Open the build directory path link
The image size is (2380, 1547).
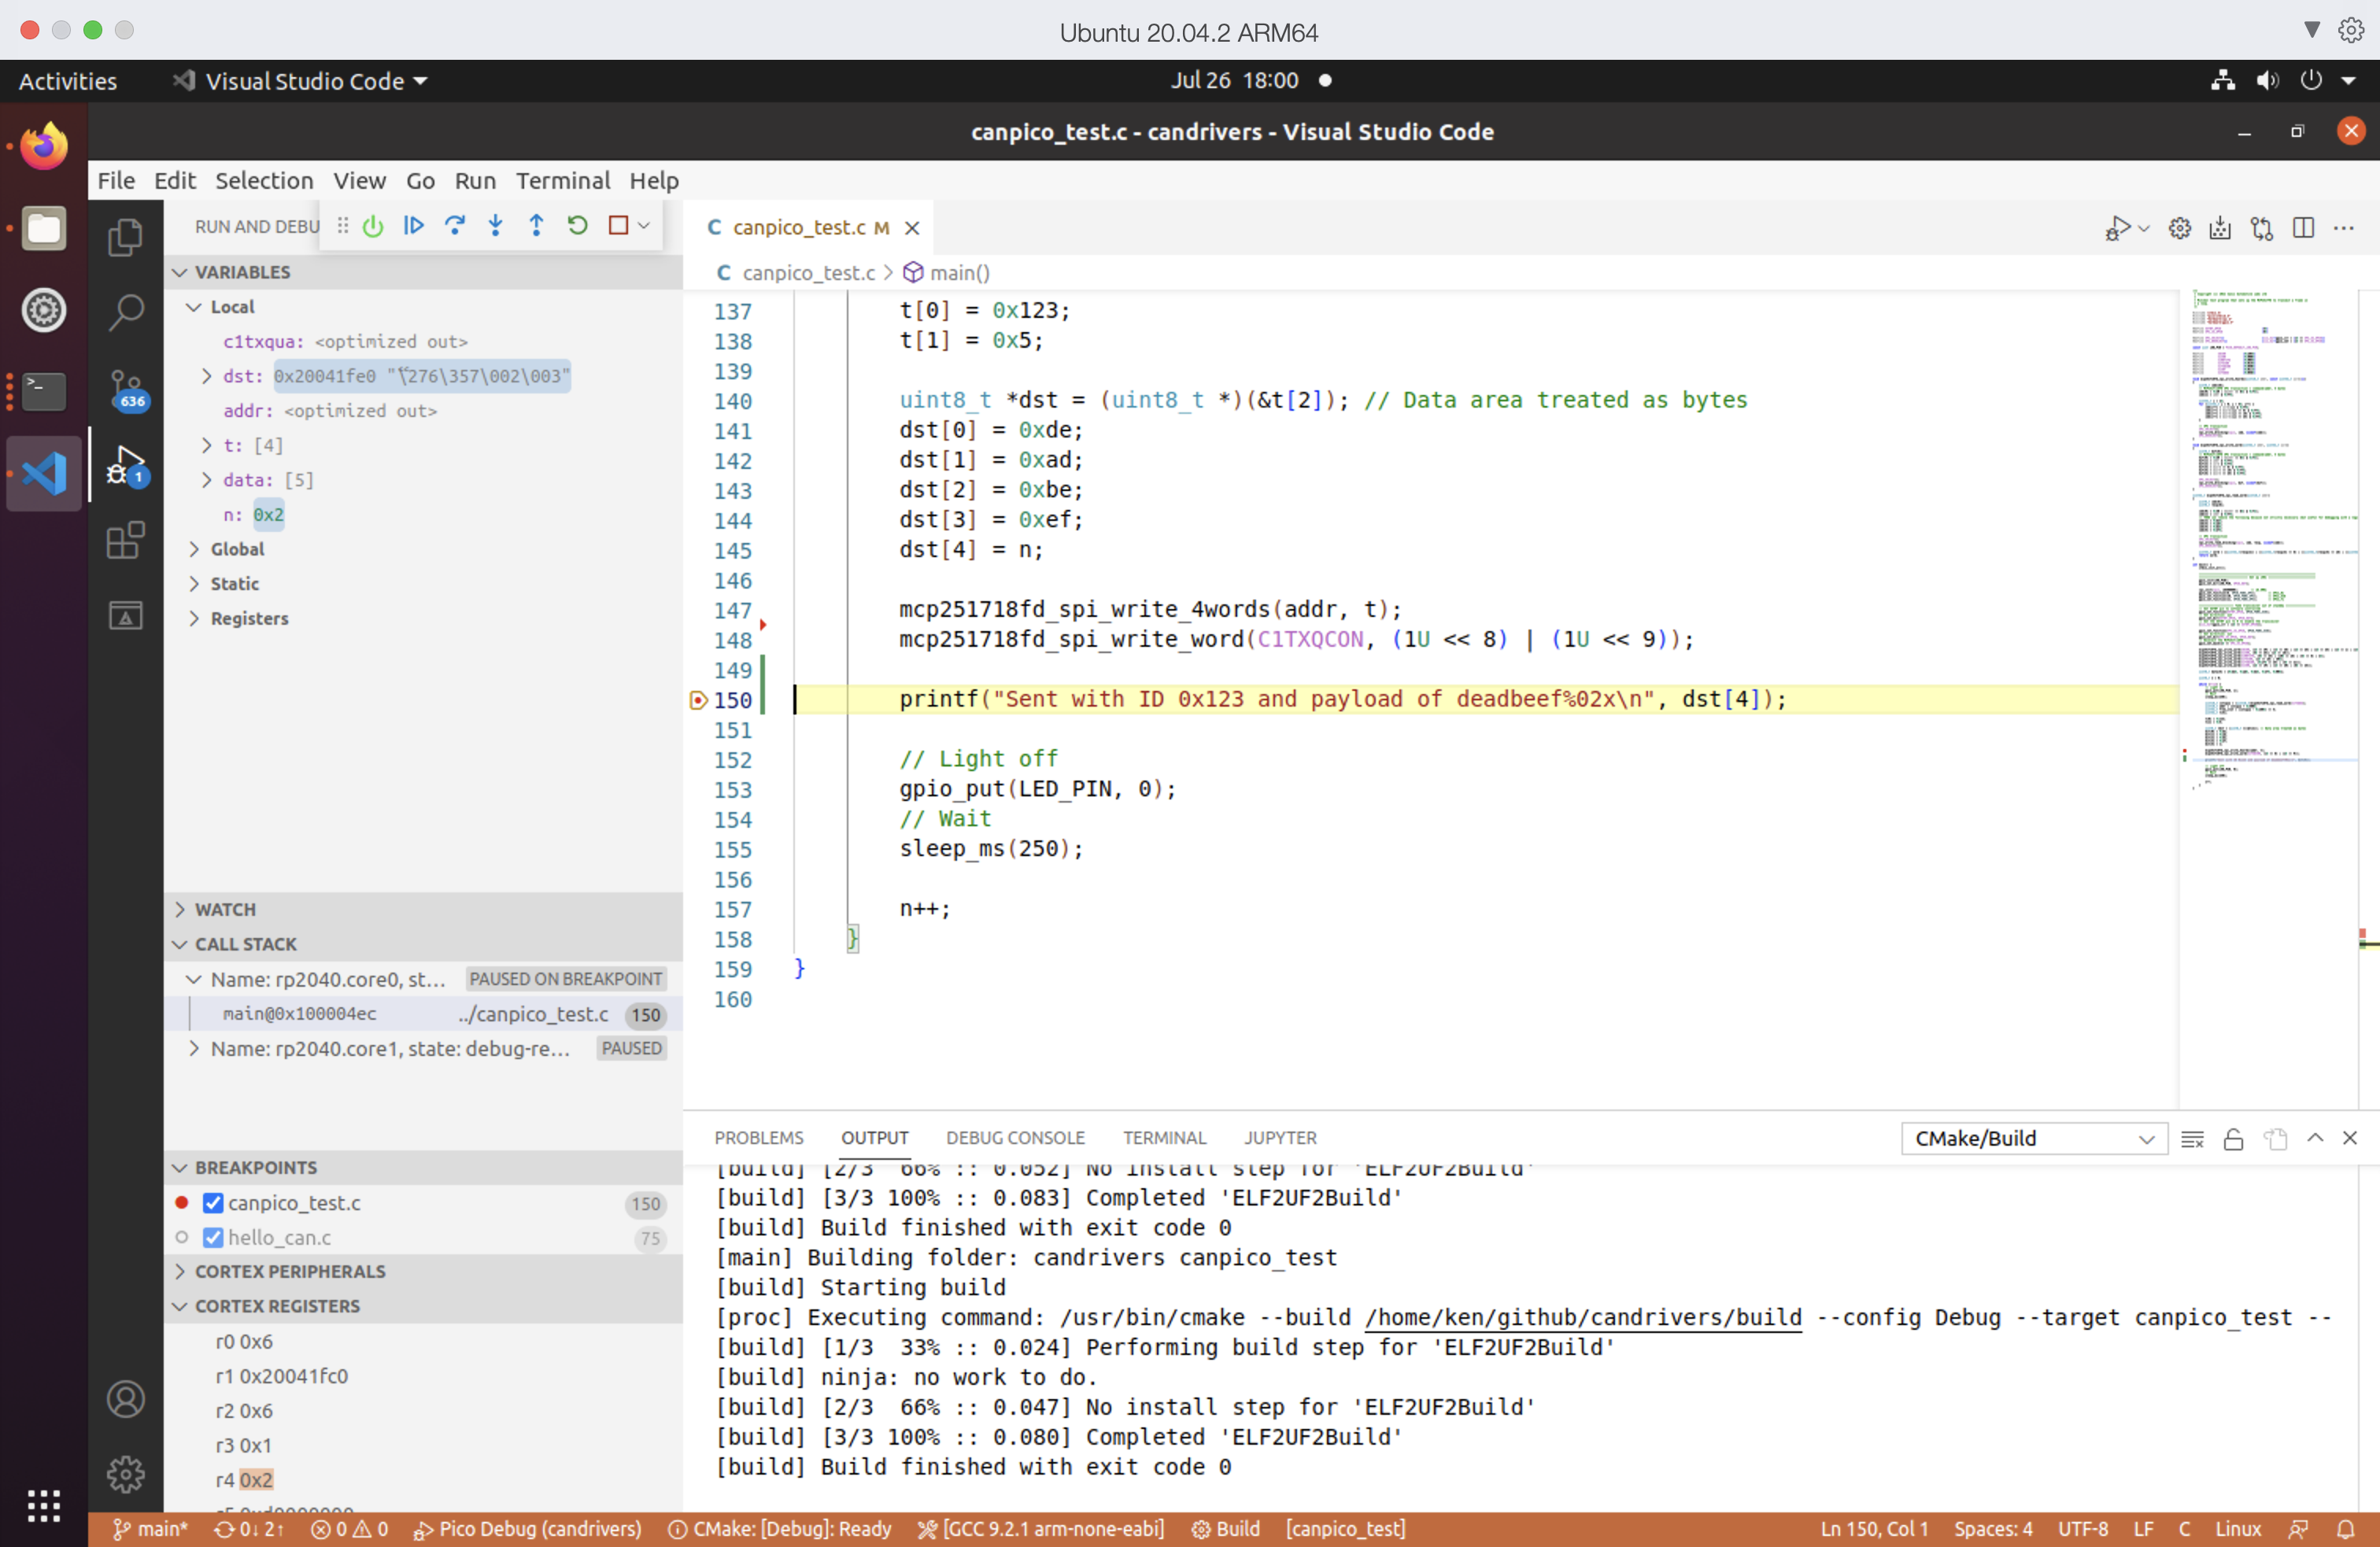coord(1583,1318)
